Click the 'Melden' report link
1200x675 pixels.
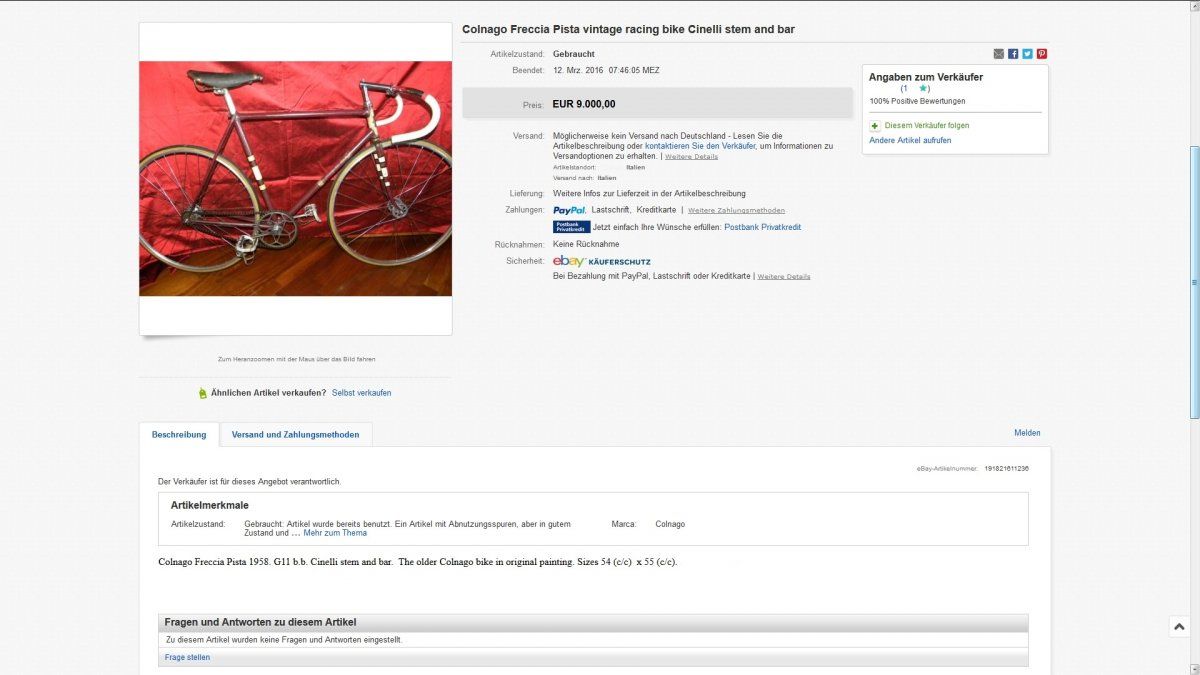click(x=1027, y=433)
